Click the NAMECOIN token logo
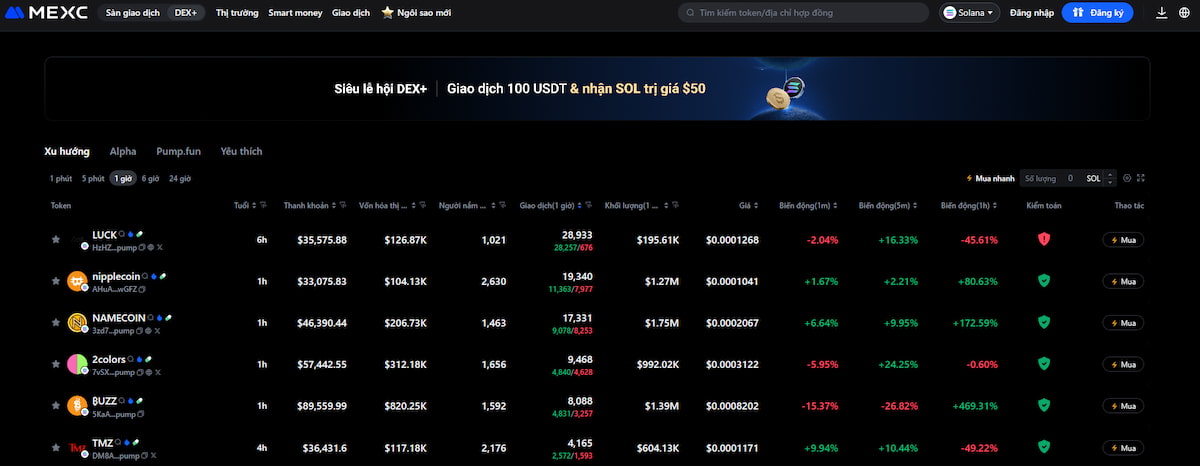 pyautogui.click(x=77, y=323)
